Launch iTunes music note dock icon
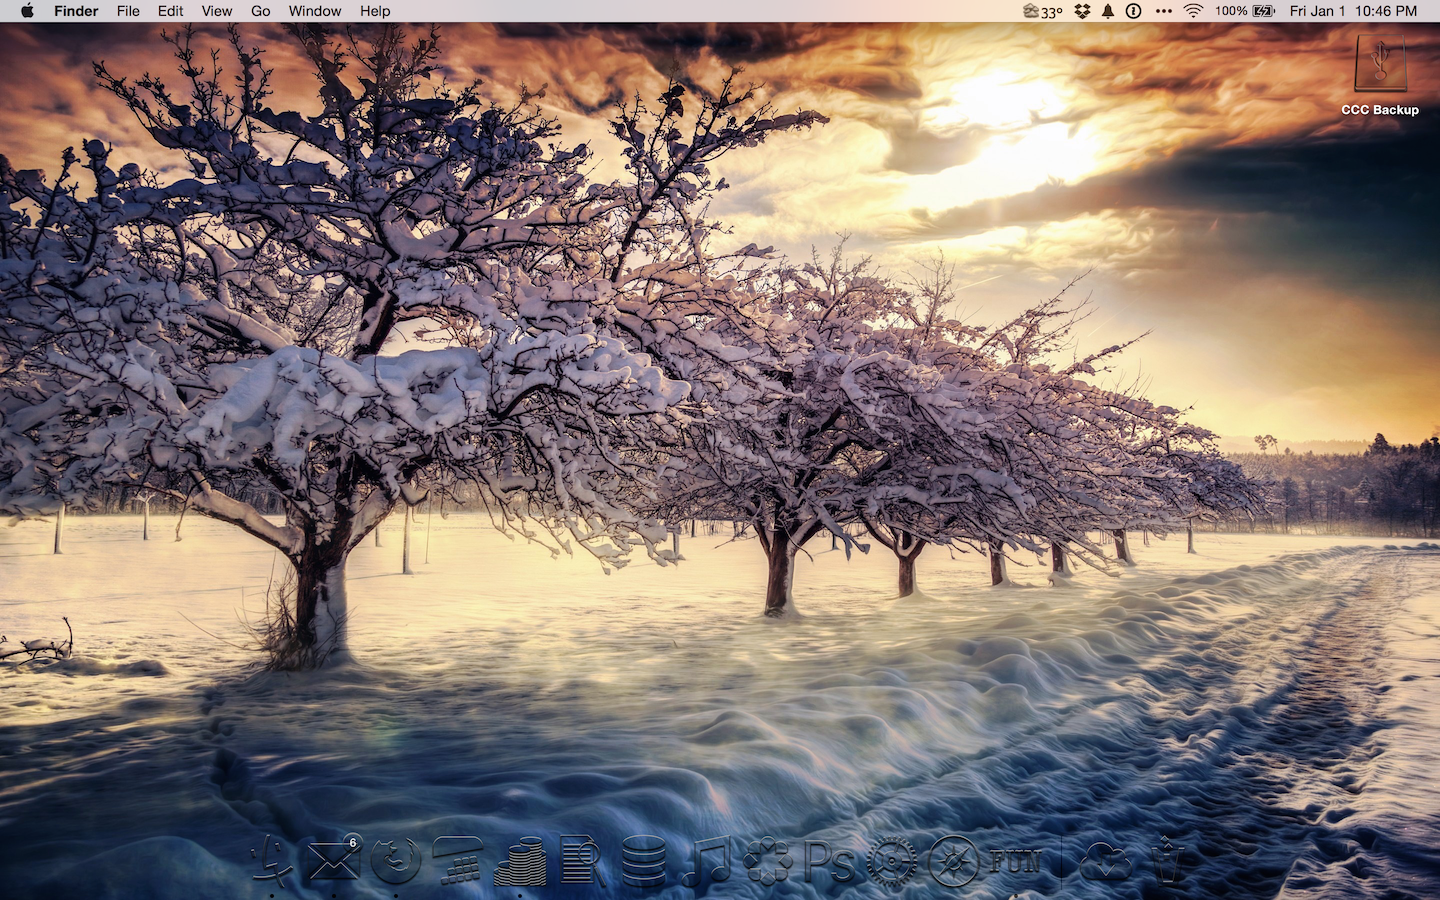The image size is (1440, 900). coord(706,860)
